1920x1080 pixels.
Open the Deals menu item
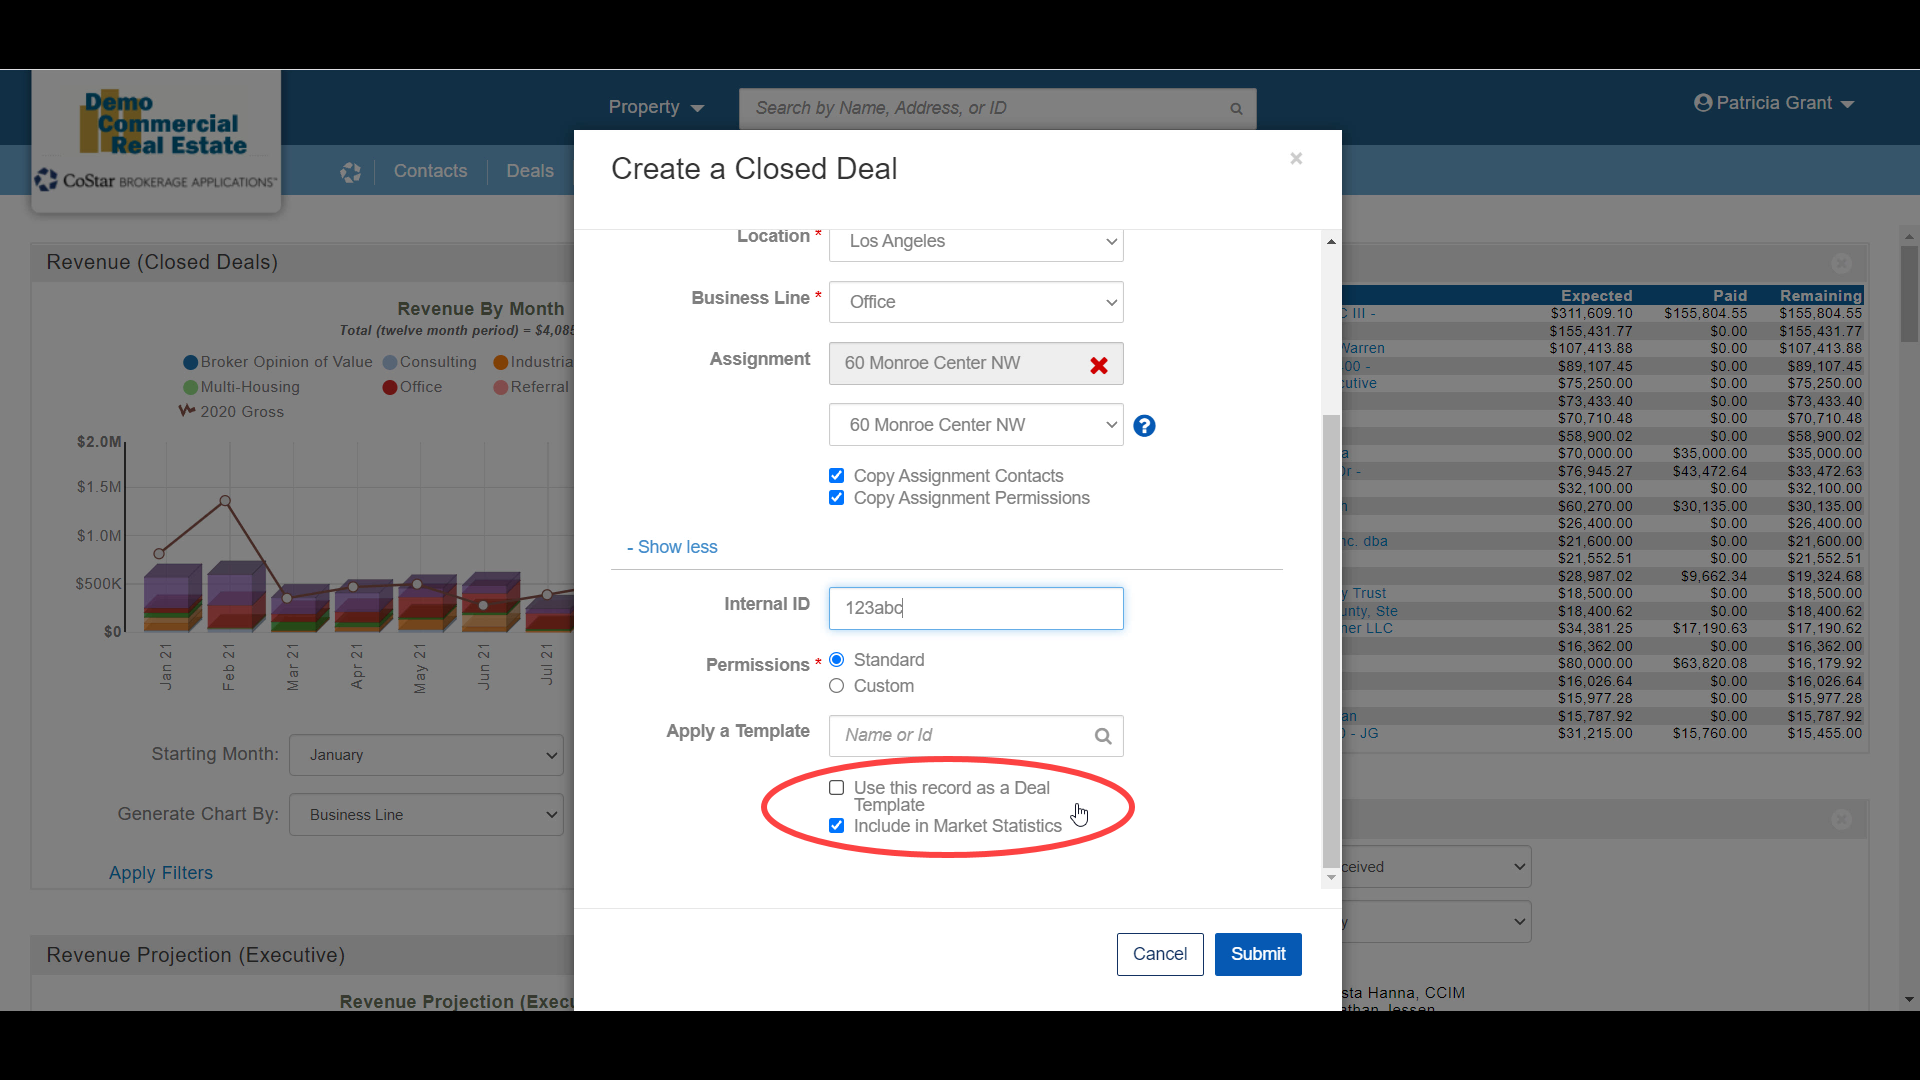coord(529,171)
